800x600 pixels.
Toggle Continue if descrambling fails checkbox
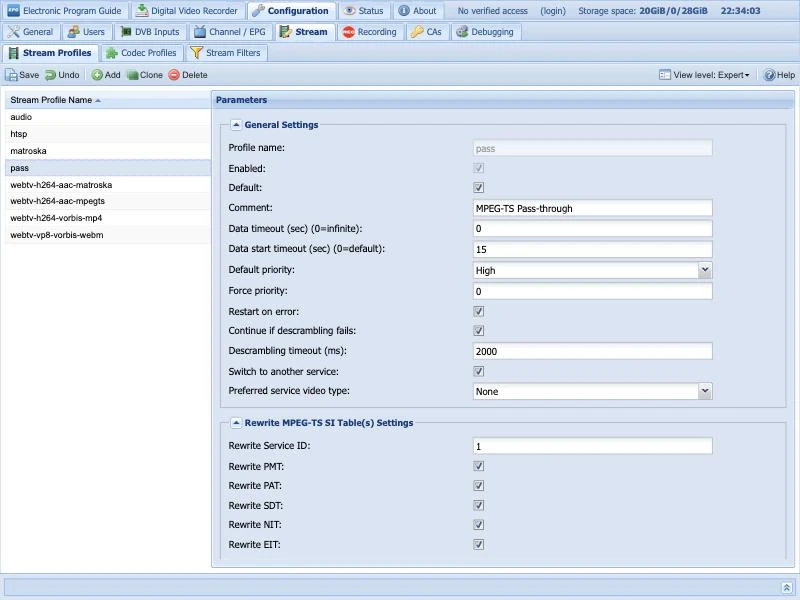click(479, 331)
